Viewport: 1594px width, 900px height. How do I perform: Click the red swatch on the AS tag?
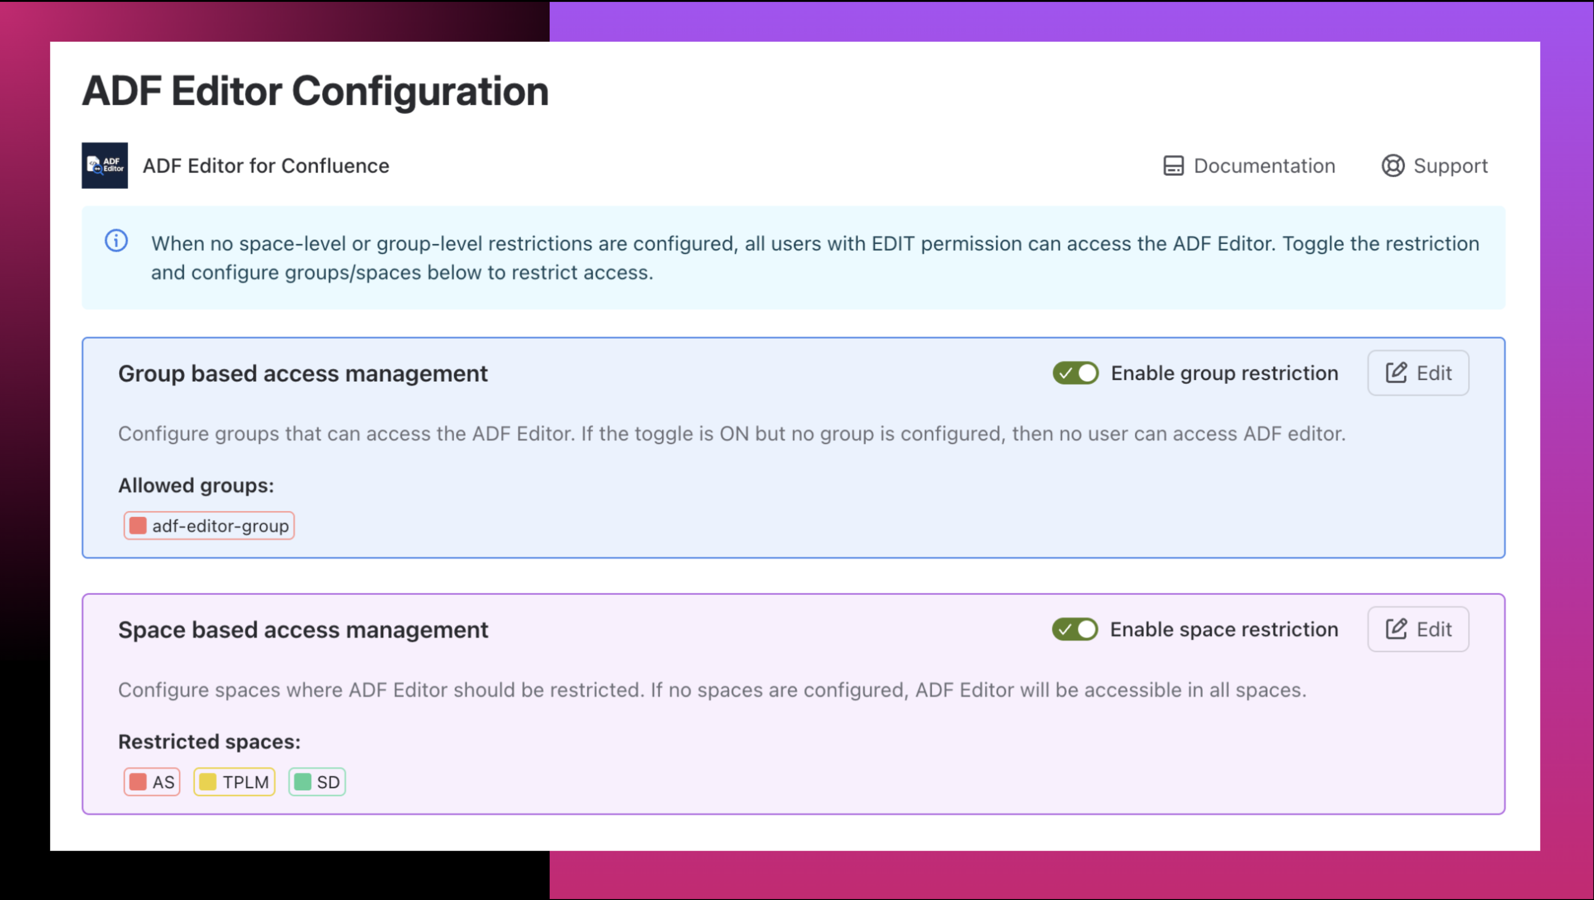pyautogui.click(x=138, y=782)
